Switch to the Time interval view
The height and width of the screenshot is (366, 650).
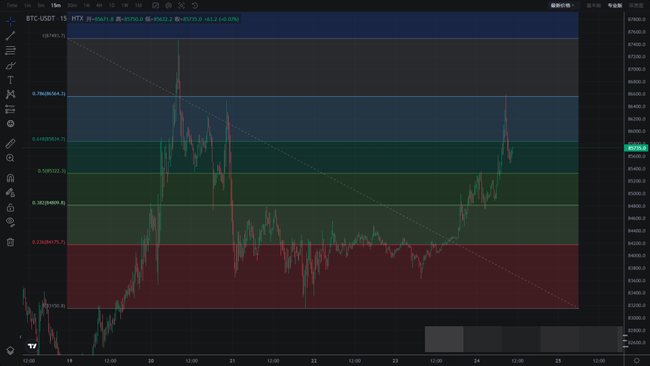point(12,5)
